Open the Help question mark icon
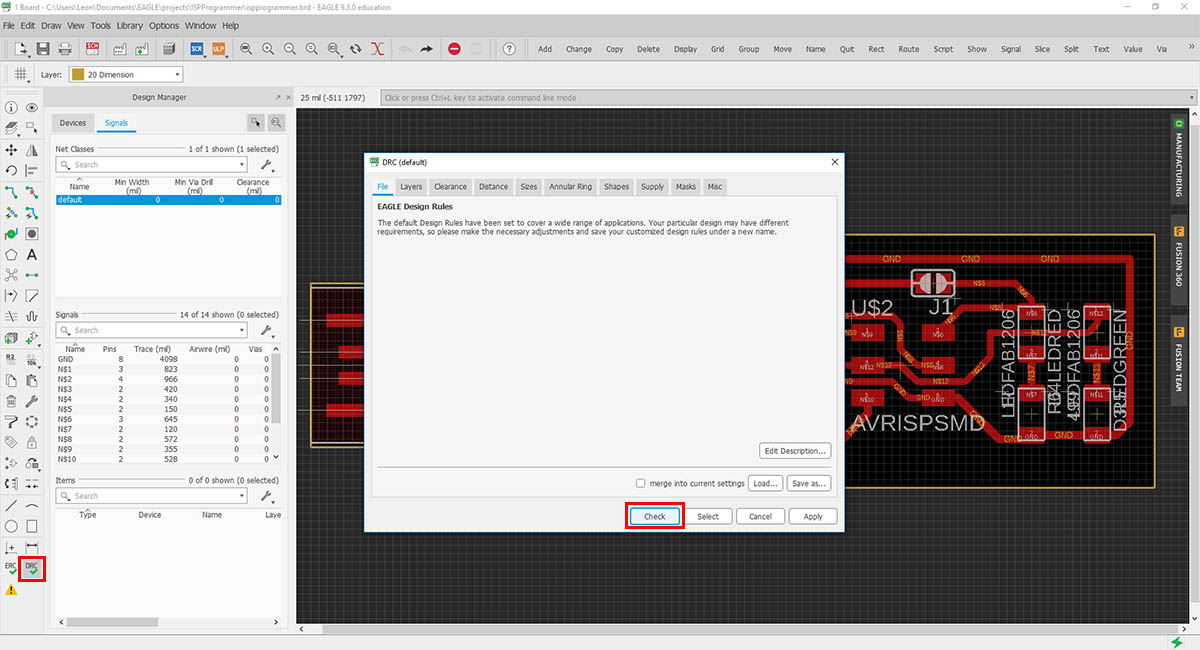 tap(509, 49)
